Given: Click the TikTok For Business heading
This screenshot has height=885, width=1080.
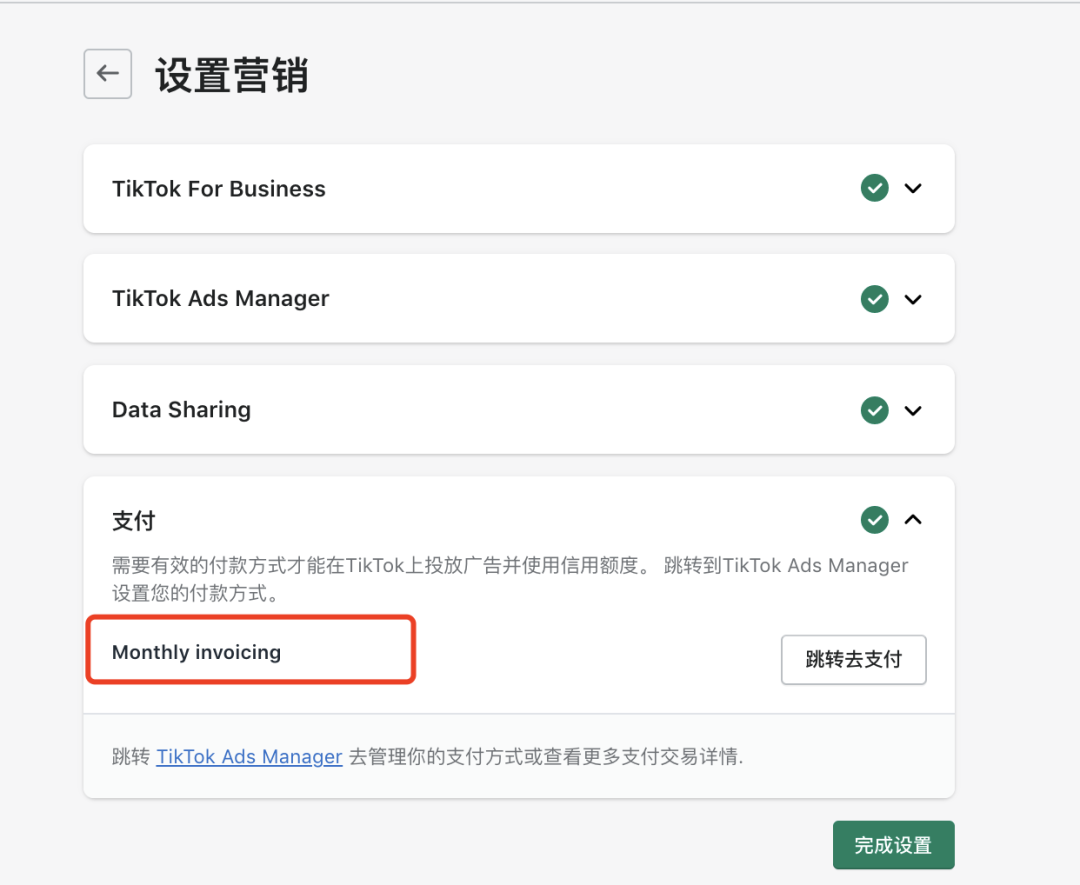Looking at the screenshot, I should [218, 189].
